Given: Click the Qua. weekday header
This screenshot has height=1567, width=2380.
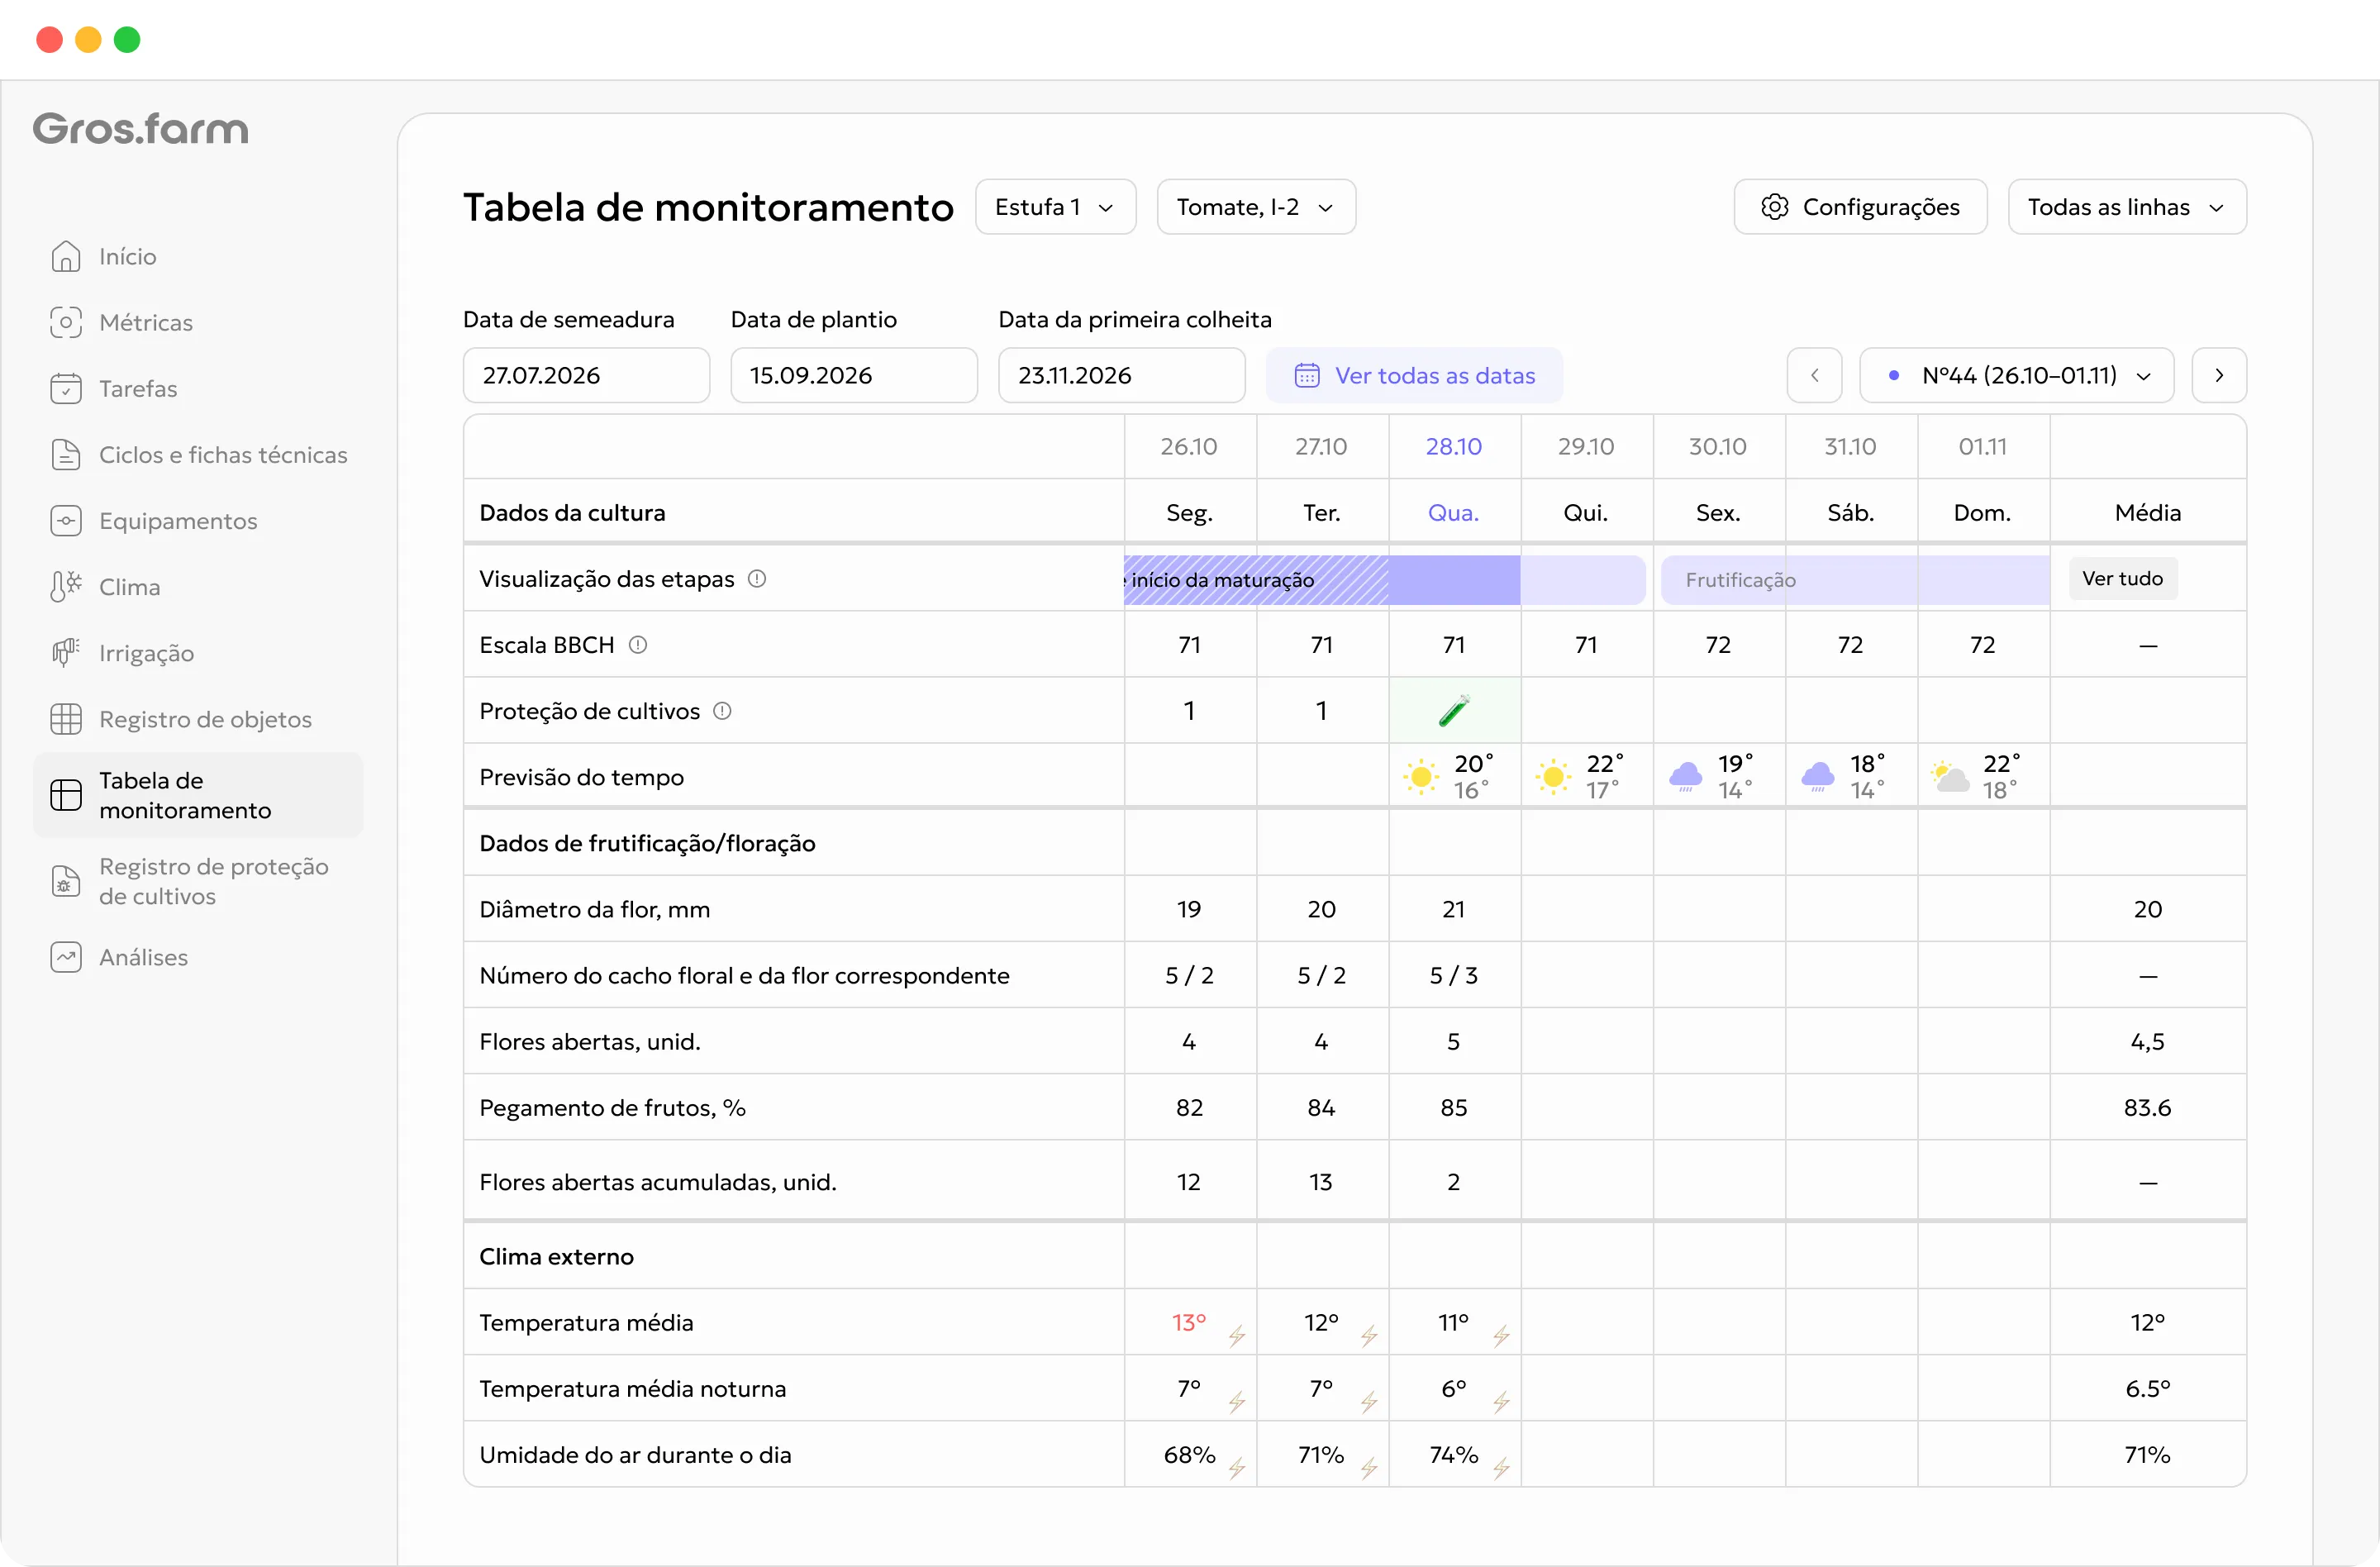Looking at the screenshot, I should [x=1453, y=512].
